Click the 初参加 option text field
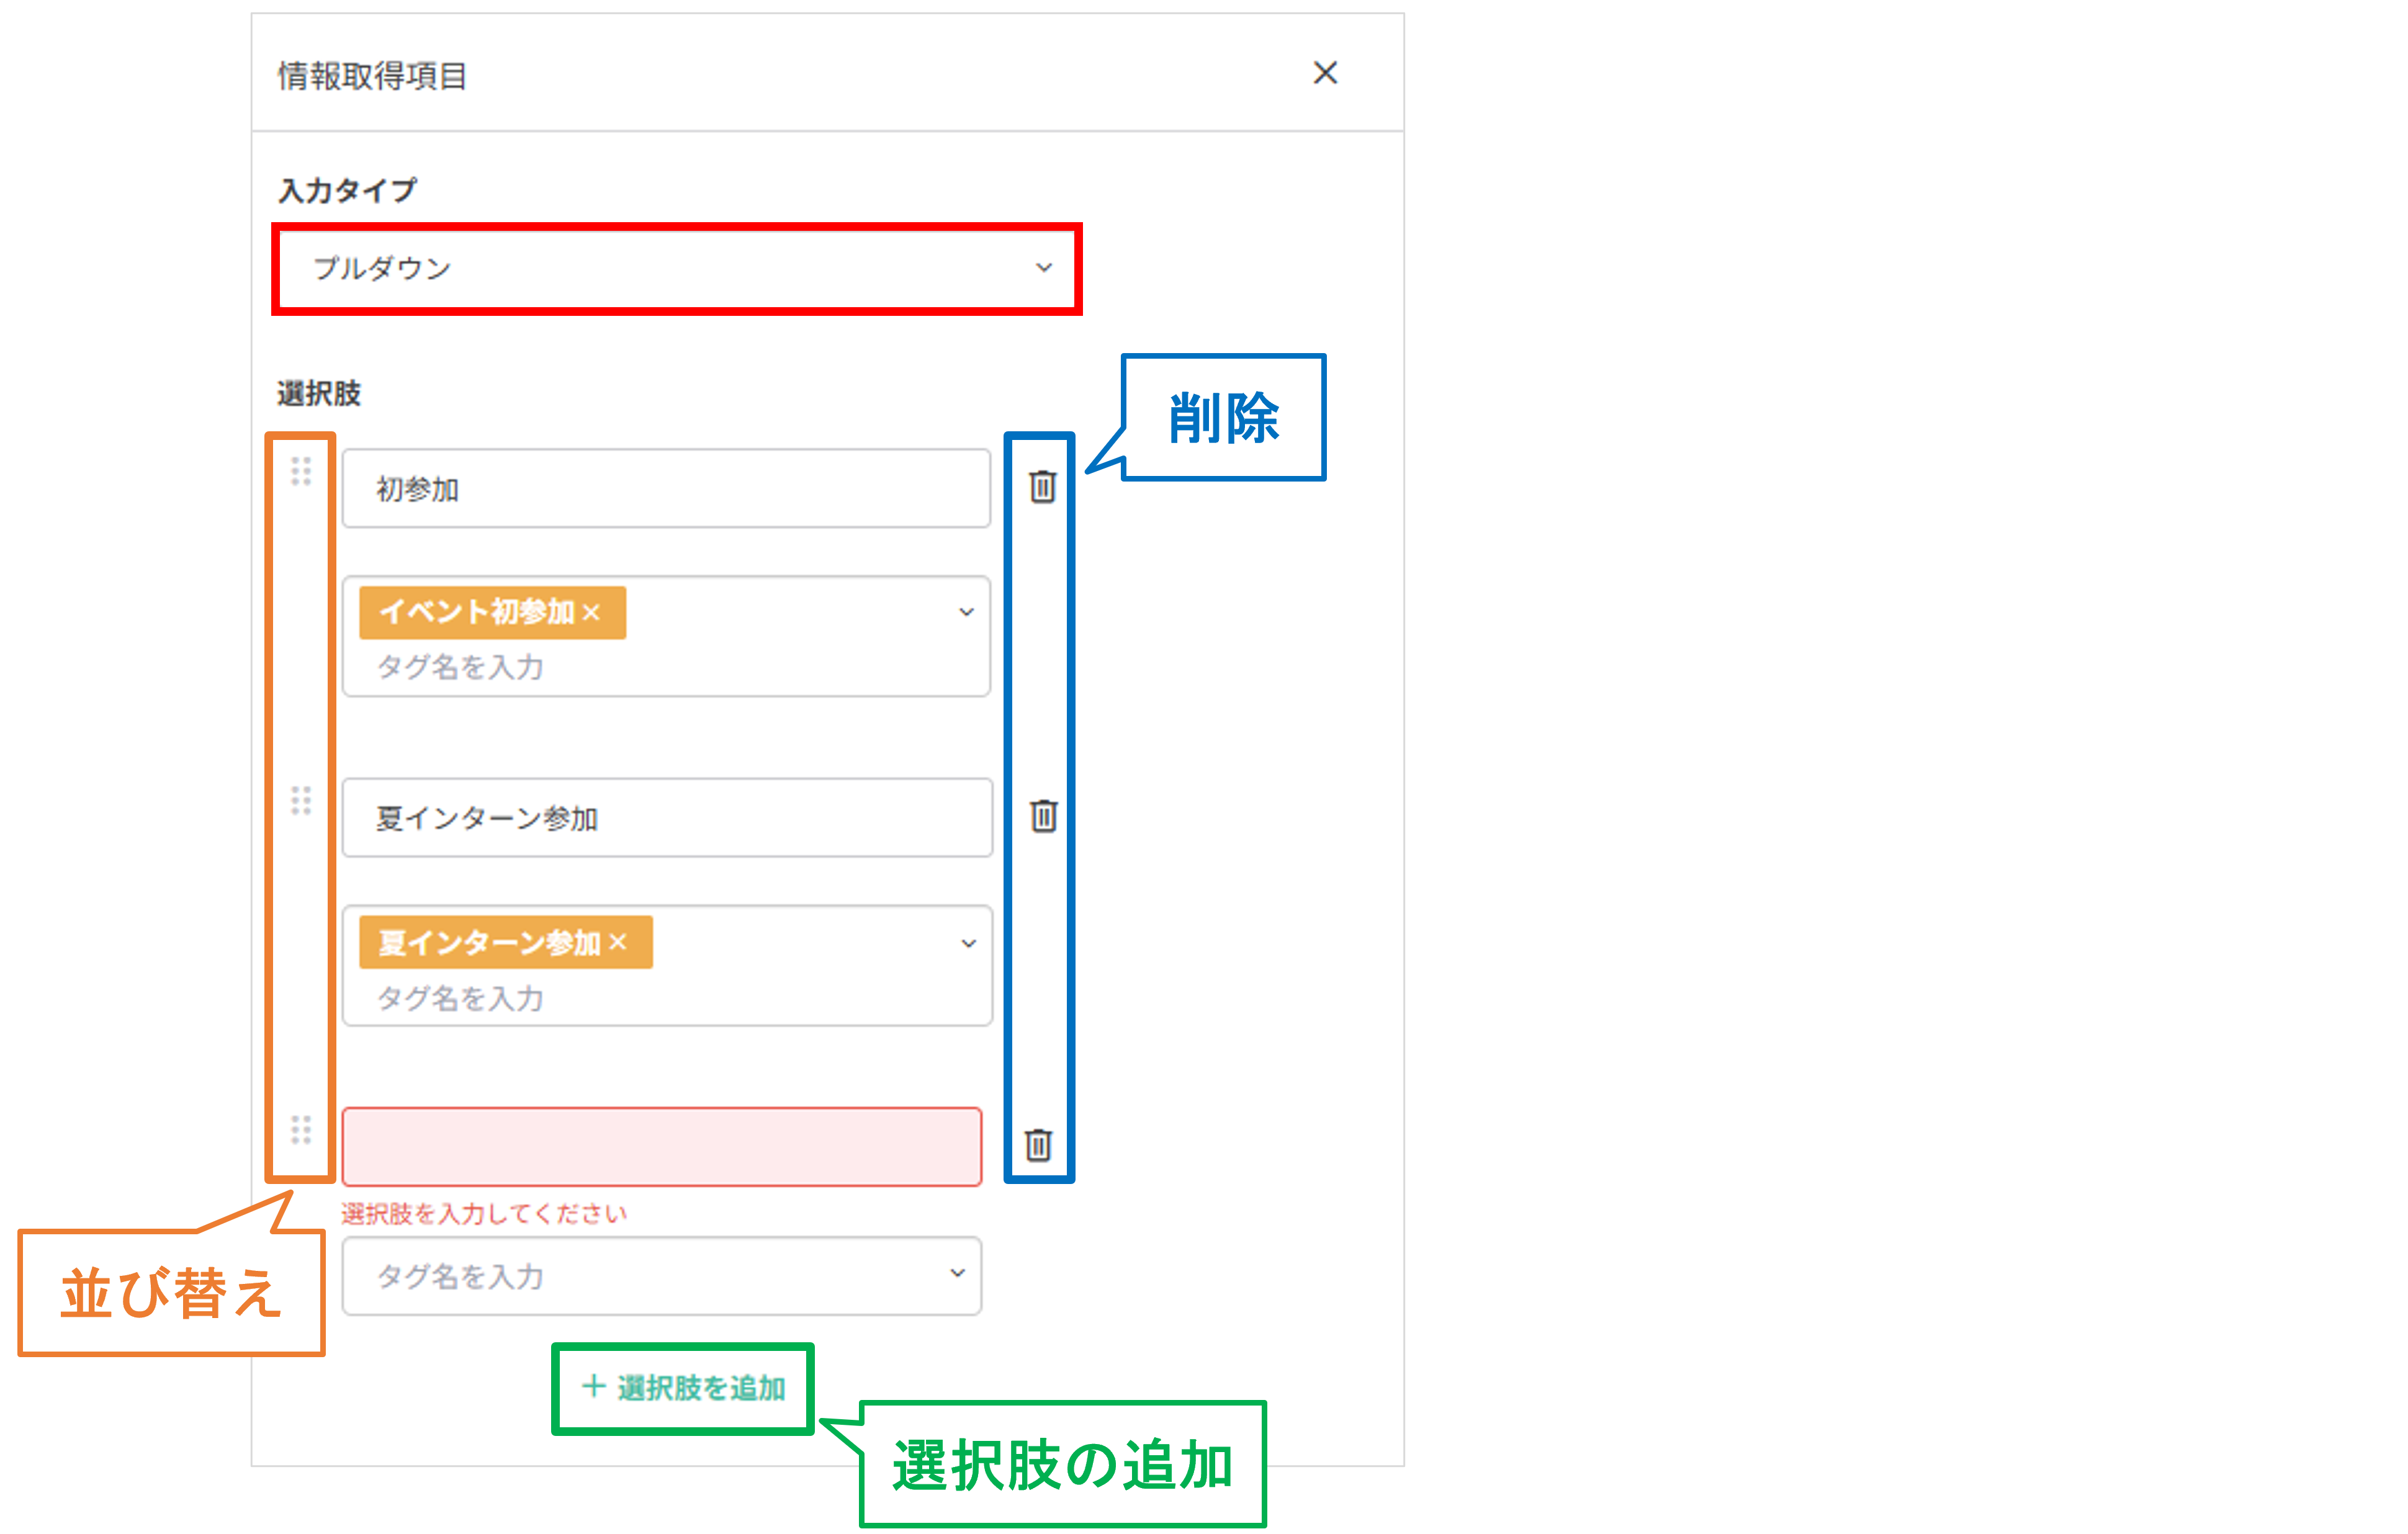 coord(666,489)
